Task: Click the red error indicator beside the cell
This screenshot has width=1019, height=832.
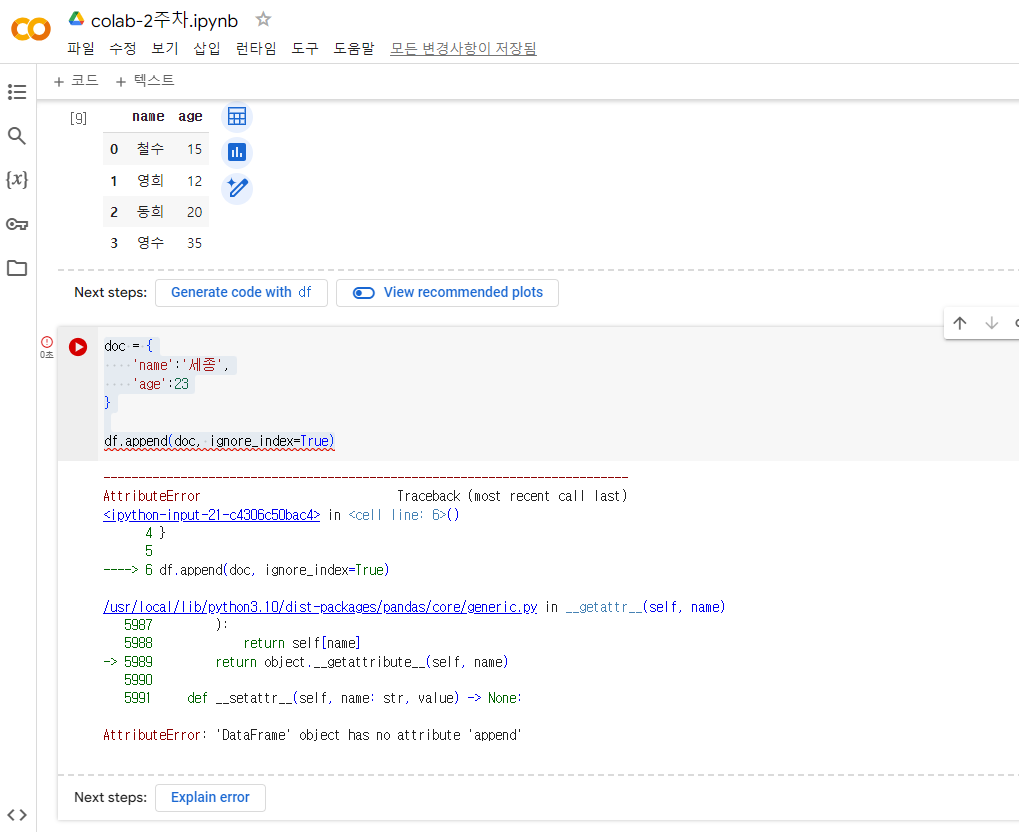Action: coord(47,342)
